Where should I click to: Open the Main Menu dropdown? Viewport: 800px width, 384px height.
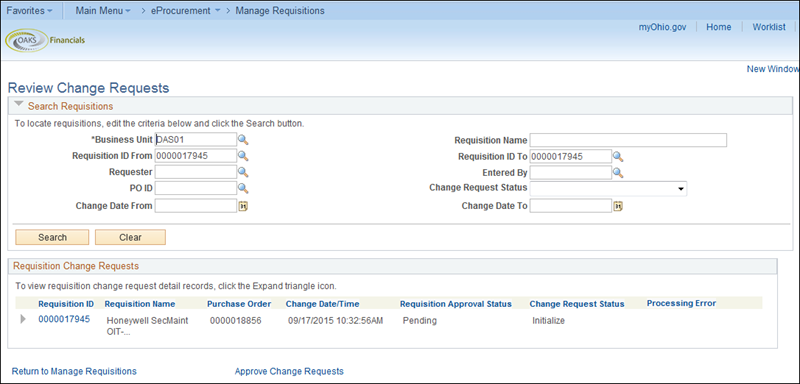[x=103, y=11]
